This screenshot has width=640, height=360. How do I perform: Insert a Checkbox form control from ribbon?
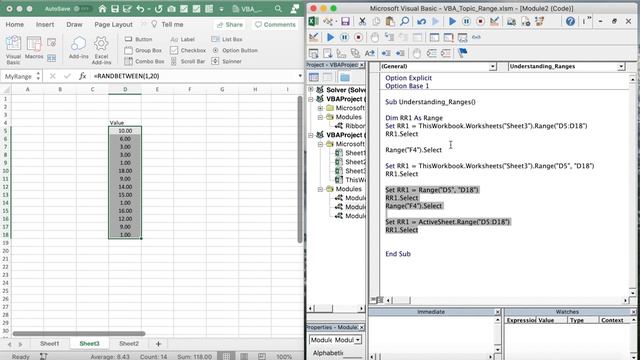click(x=188, y=50)
